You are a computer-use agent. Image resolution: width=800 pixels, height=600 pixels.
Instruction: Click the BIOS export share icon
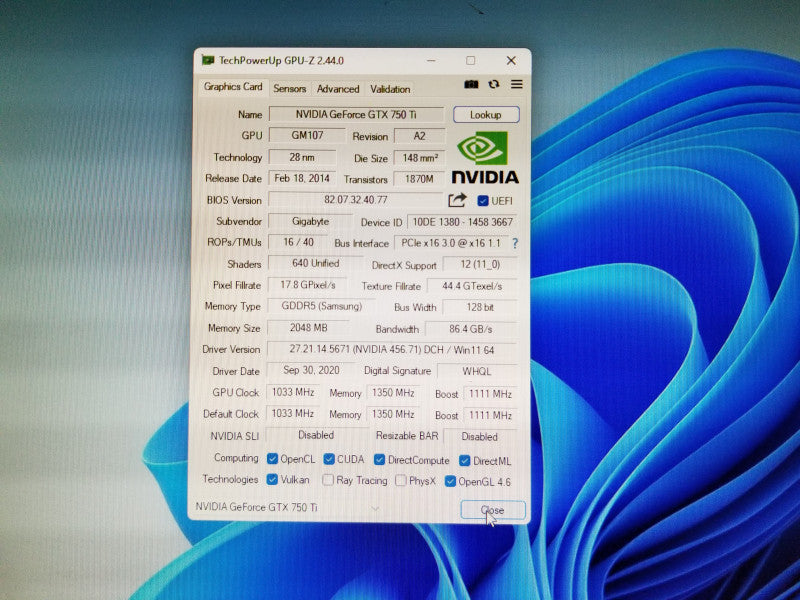point(457,200)
